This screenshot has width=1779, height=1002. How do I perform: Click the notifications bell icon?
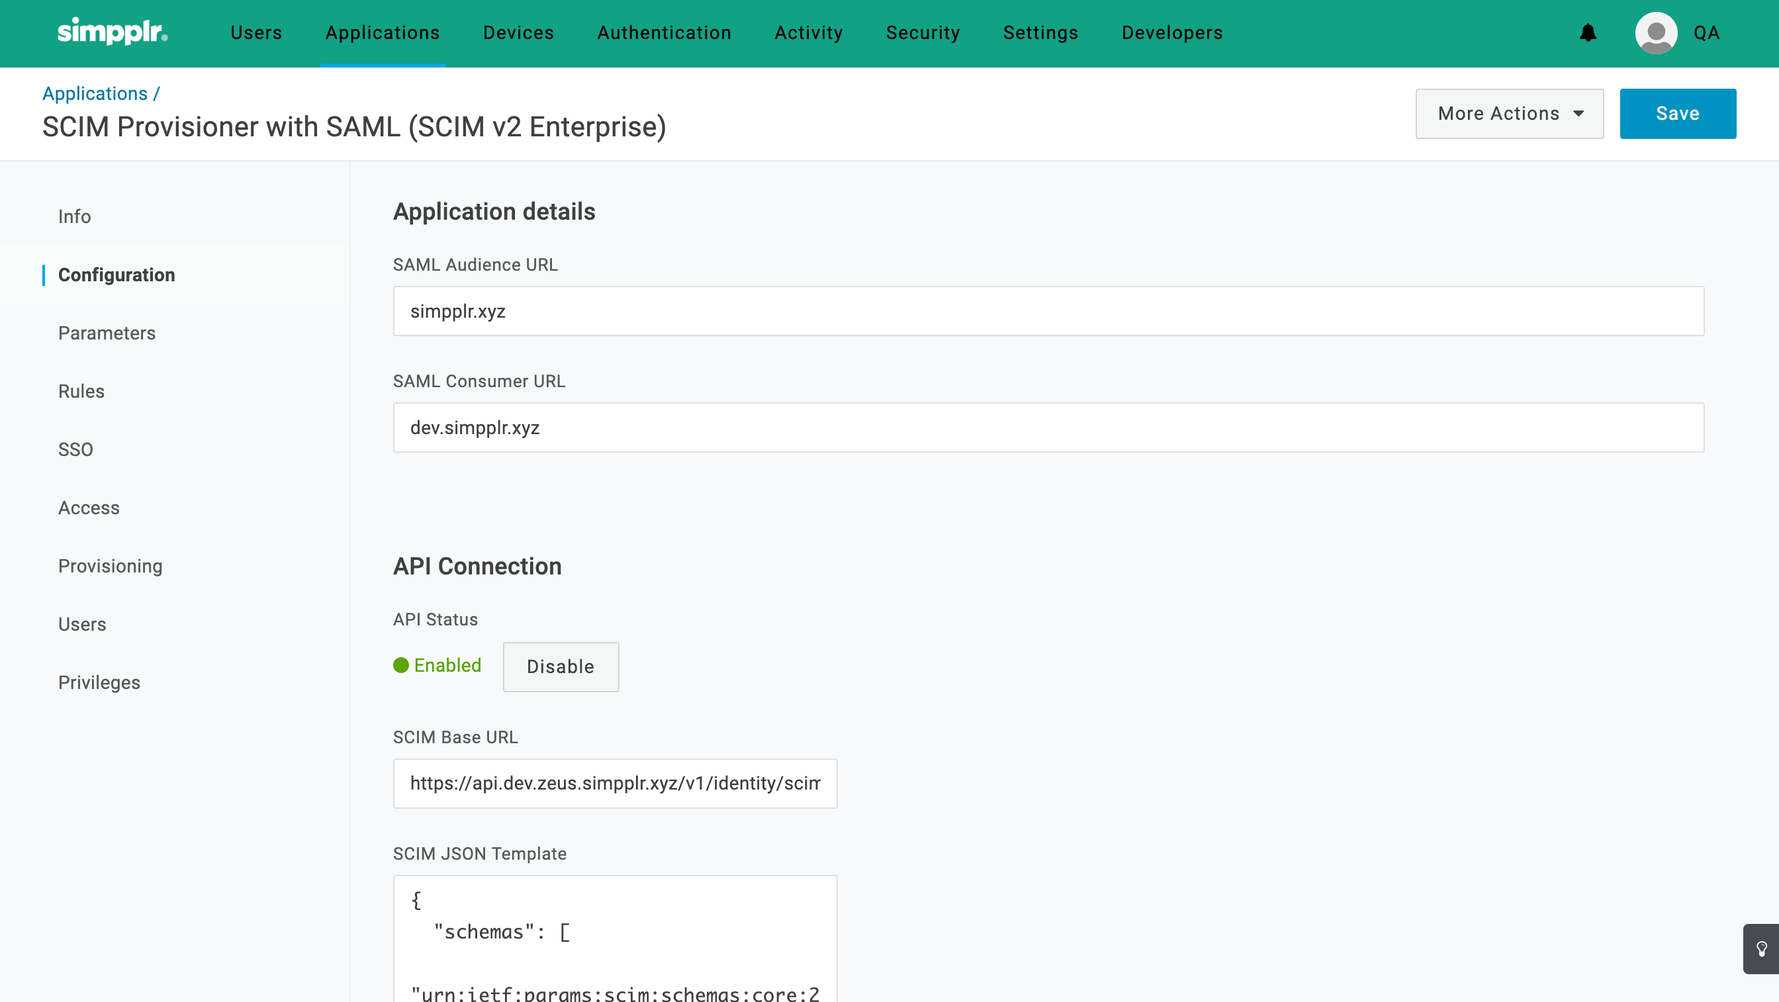coord(1588,33)
